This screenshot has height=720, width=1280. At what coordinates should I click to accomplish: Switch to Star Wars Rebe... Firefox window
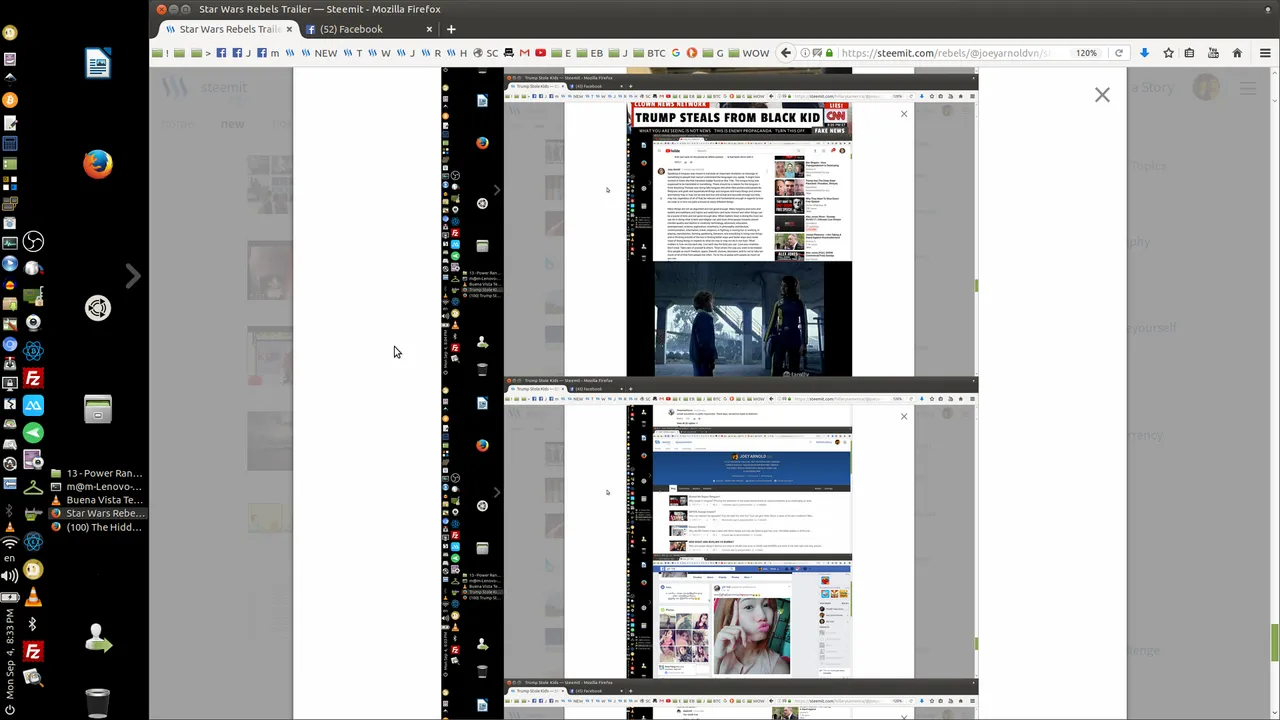96,513
